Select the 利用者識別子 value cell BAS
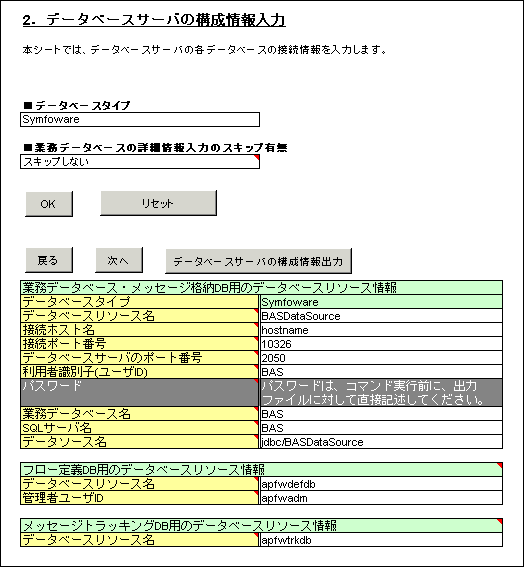524x567 pixels. coord(381,372)
